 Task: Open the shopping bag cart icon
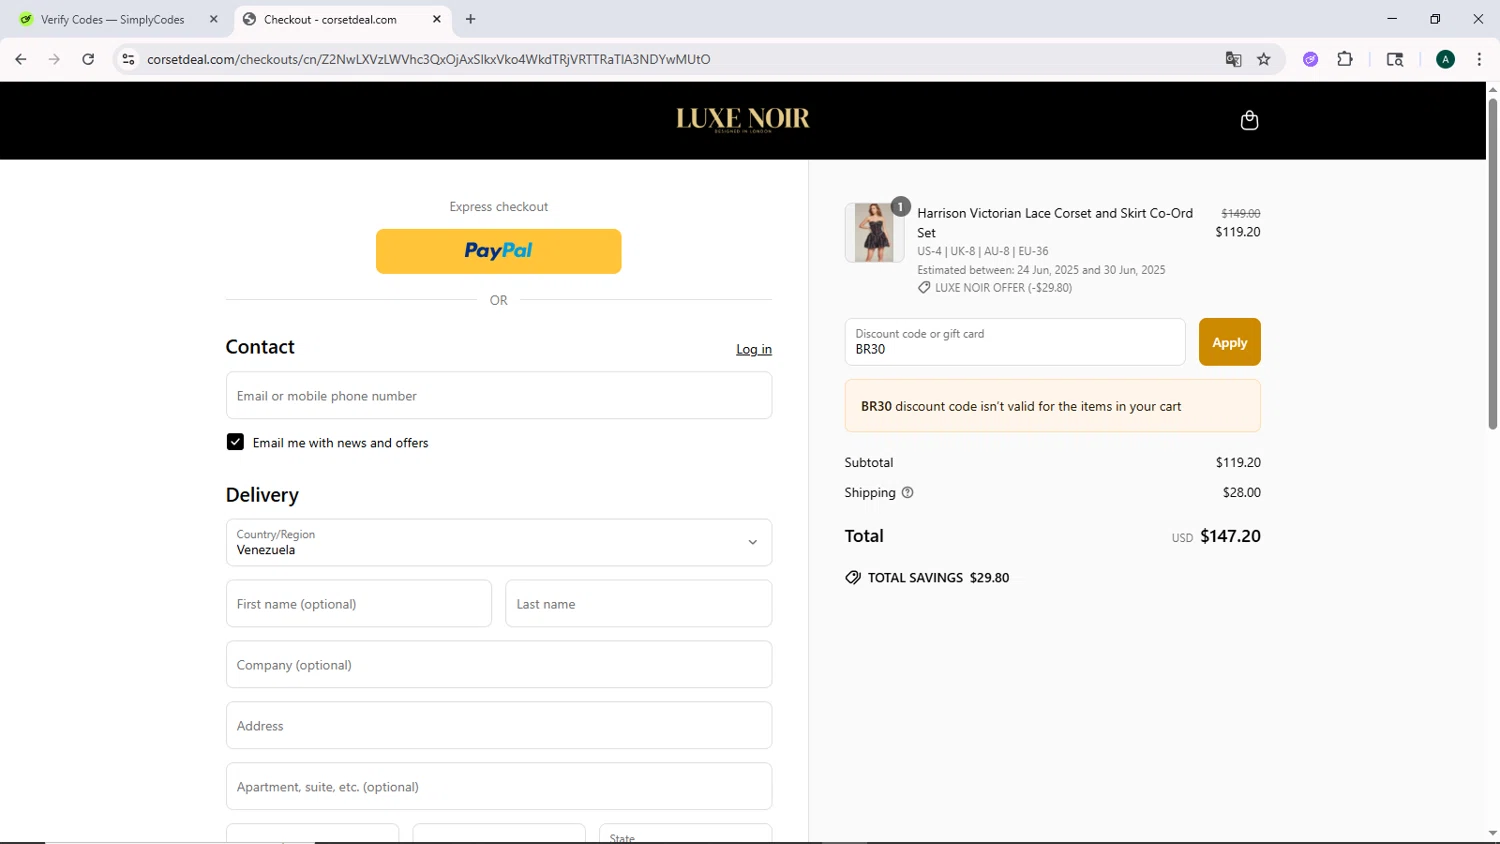[x=1249, y=120]
